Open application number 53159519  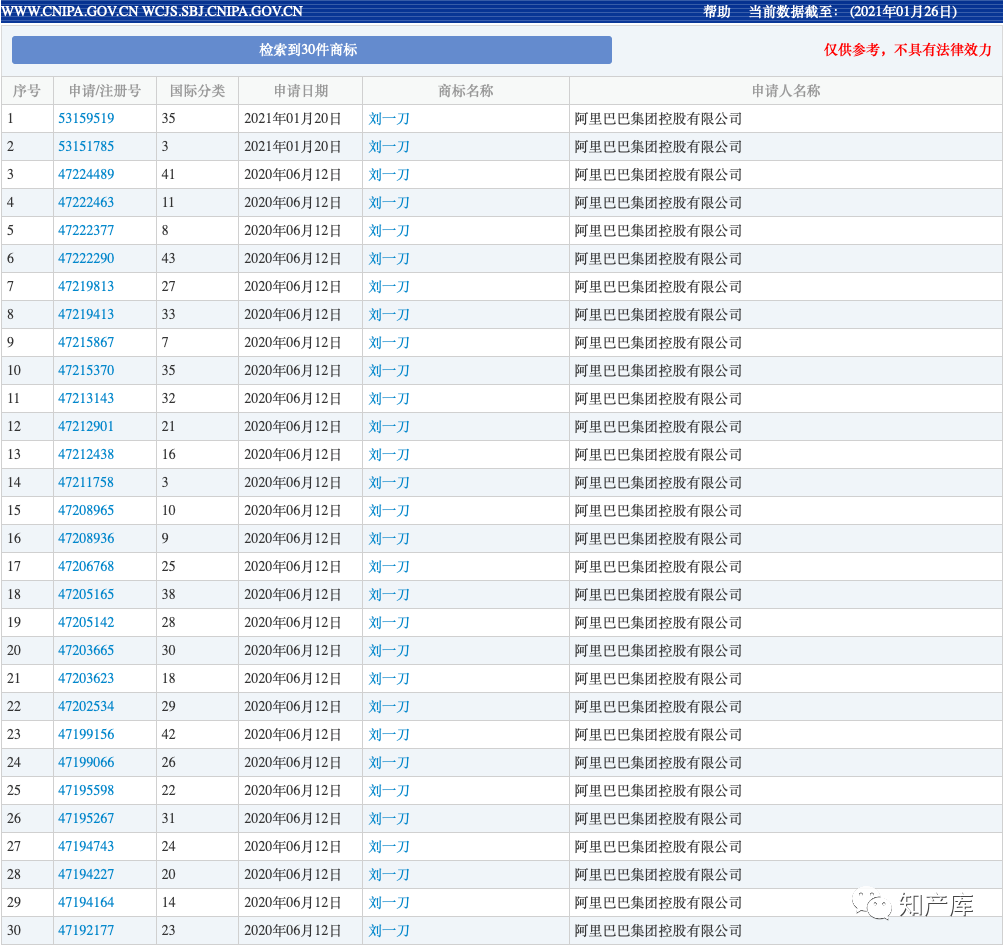pos(86,118)
